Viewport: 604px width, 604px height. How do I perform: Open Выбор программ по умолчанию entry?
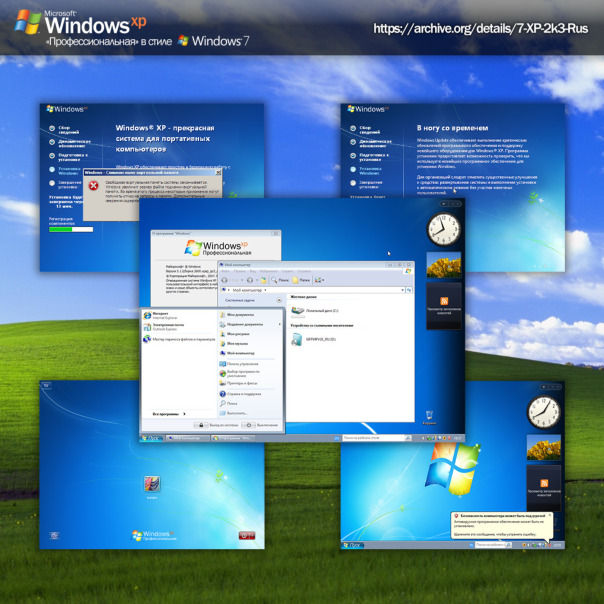(240, 373)
